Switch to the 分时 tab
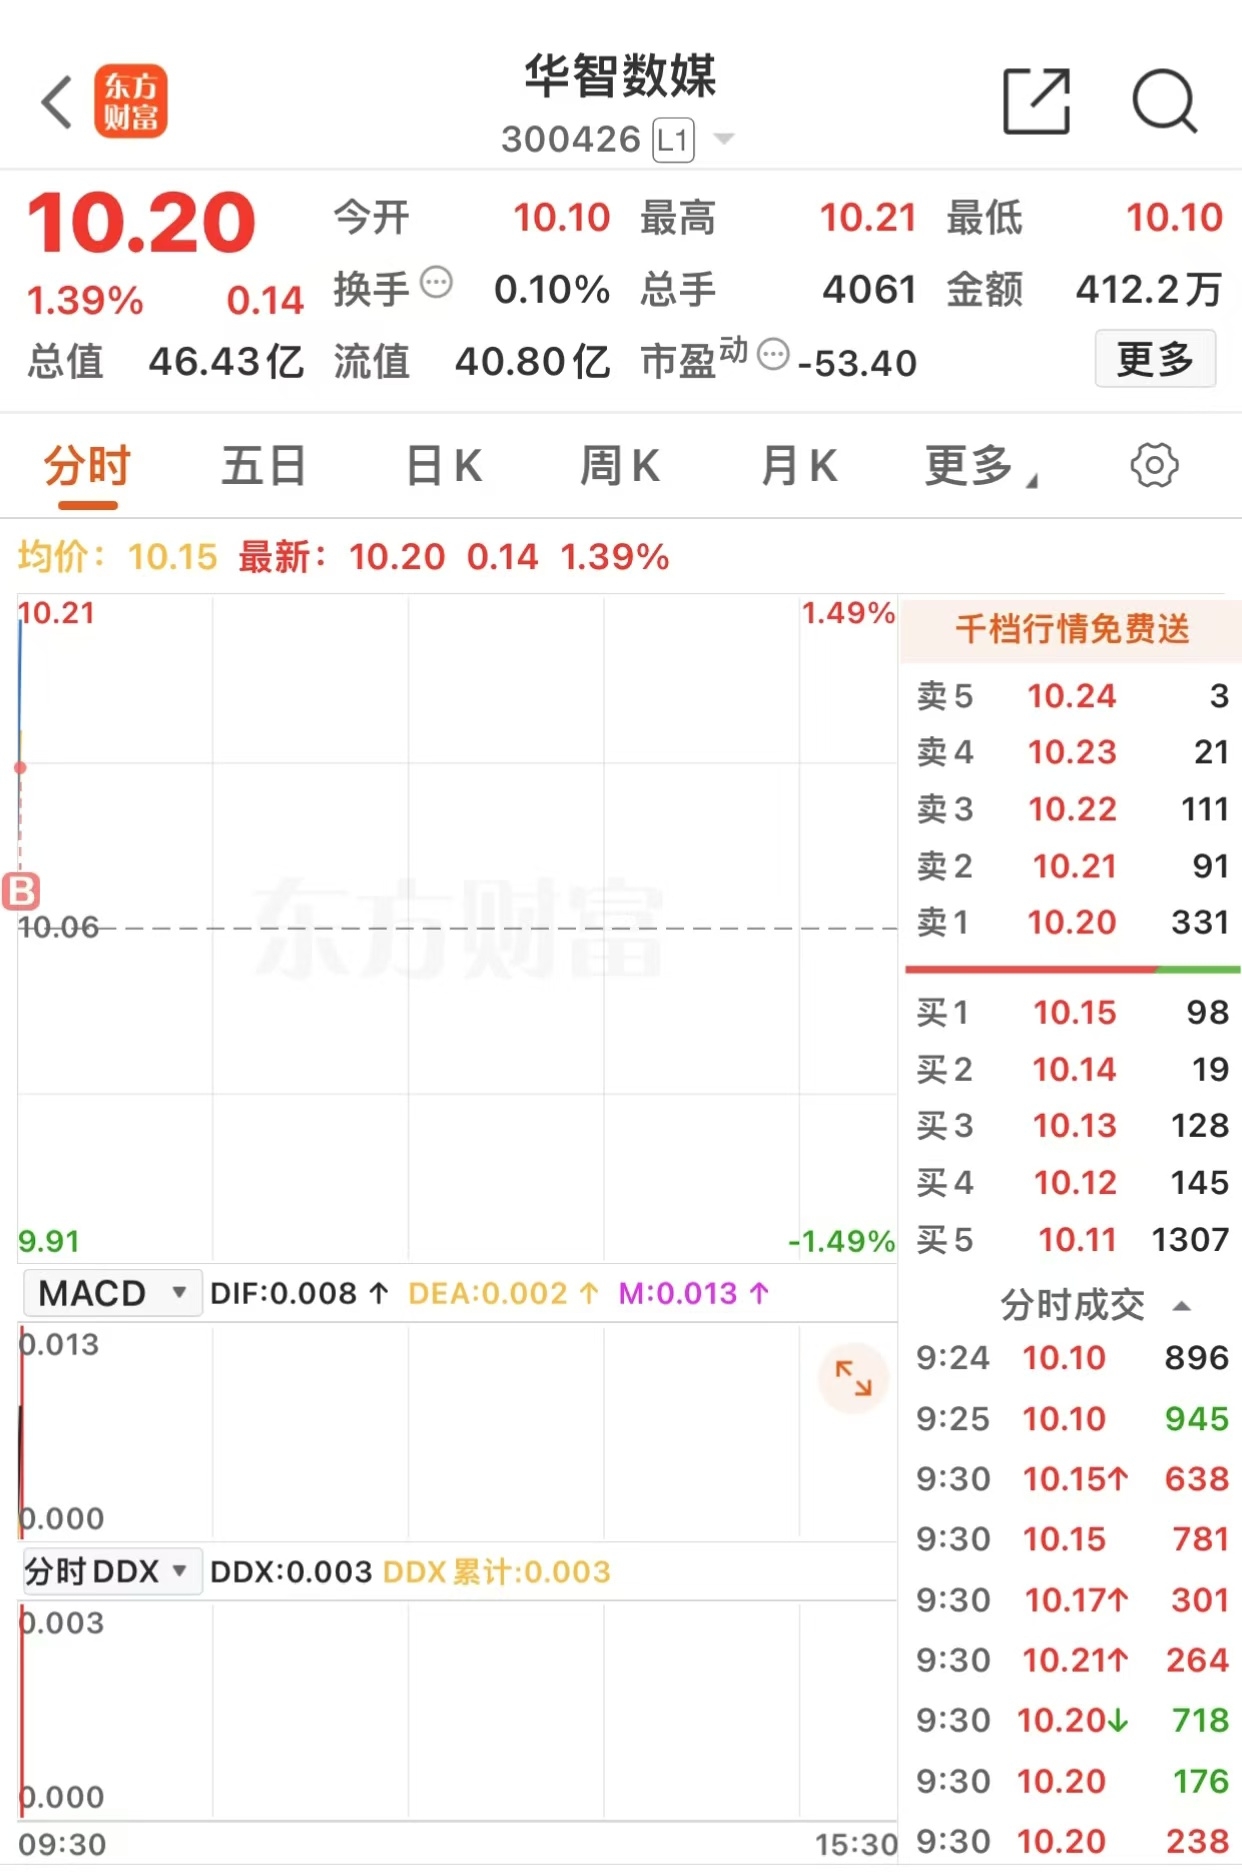The height and width of the screenshot is (1872, 1242). (x=88, y=466)
